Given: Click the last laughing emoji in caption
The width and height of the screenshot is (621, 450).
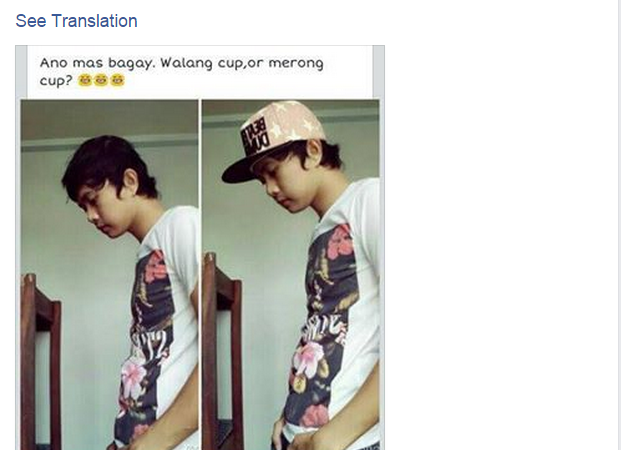Looking at the screenshot, I should [x=117, y=80].
